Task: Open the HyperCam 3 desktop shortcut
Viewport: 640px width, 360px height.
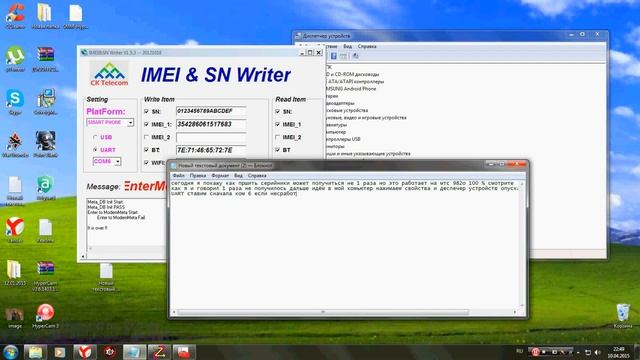Action: (45, 316)
